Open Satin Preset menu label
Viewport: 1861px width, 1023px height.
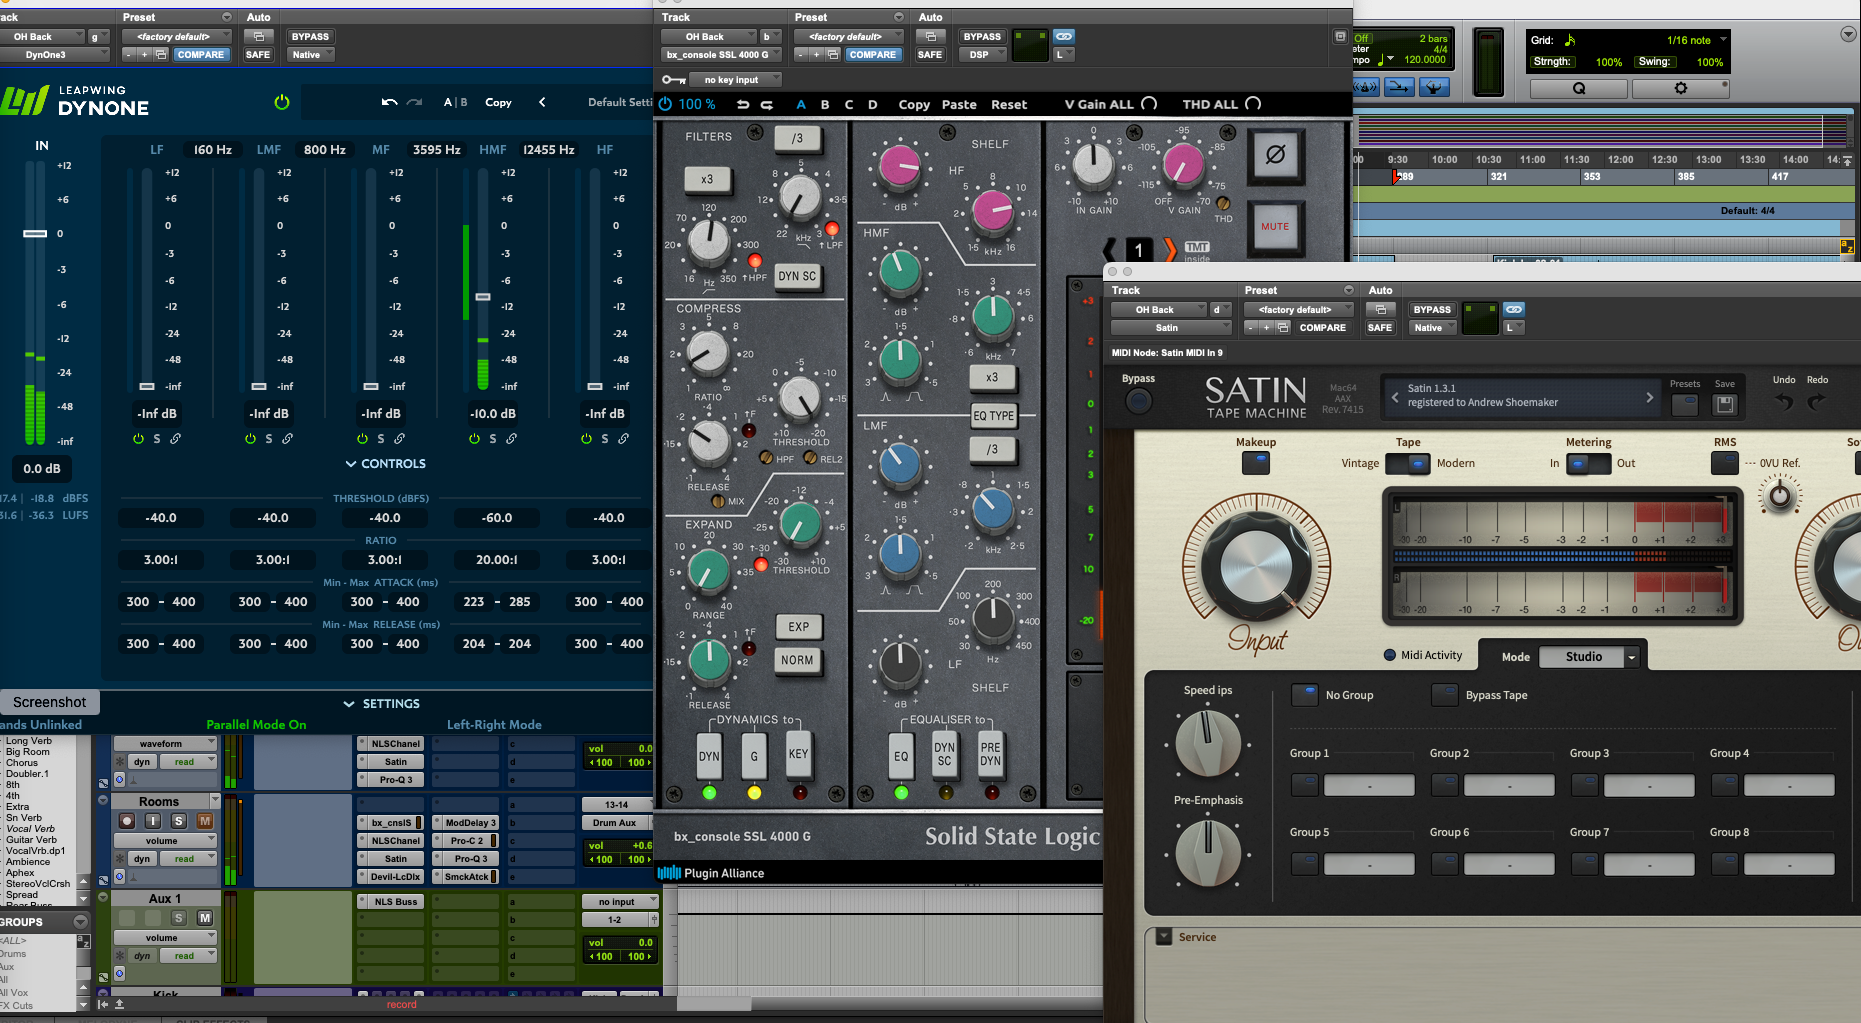click(1261, 290)
